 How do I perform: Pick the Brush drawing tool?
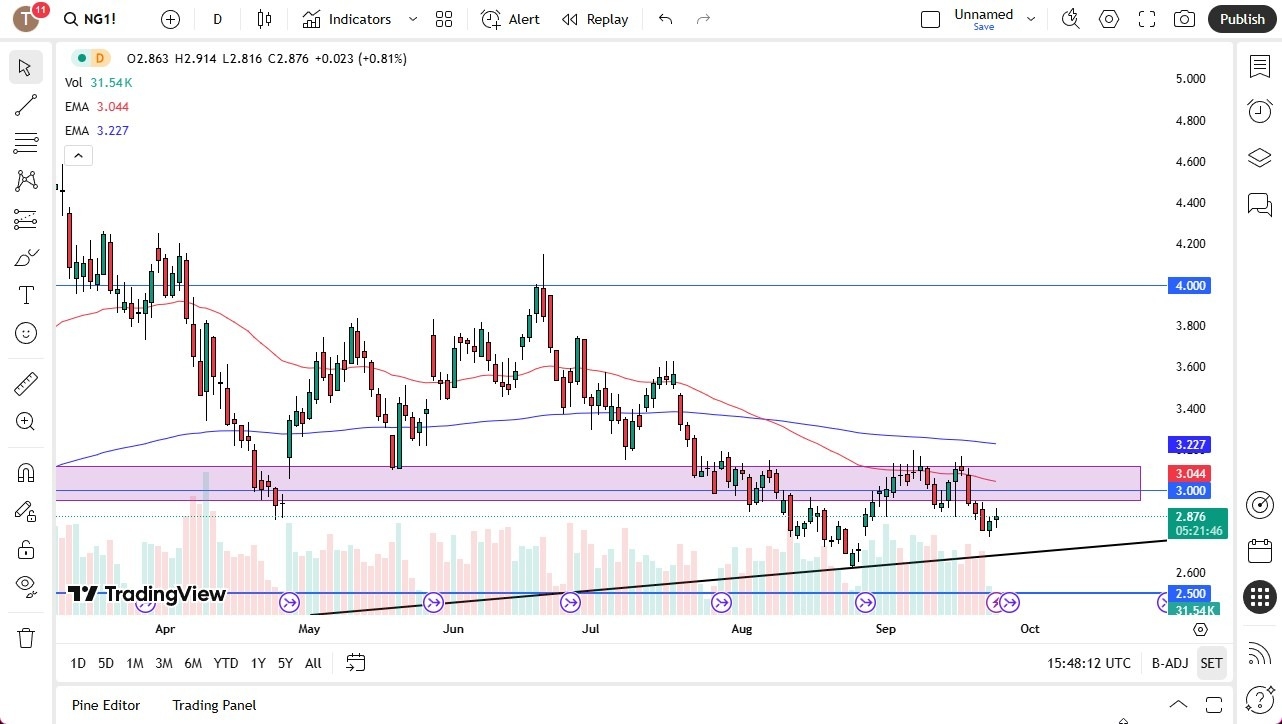[26, 257]
